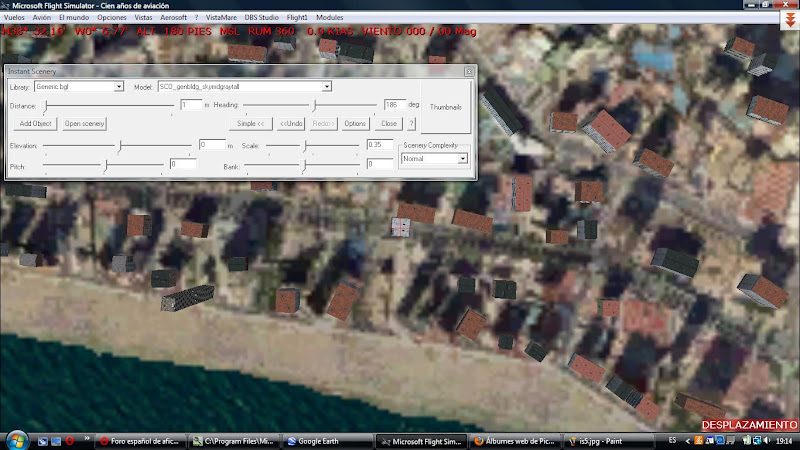The image size is (800, 450).
Task: Click the volume speaker tray icon
Action: coord(766,440)
